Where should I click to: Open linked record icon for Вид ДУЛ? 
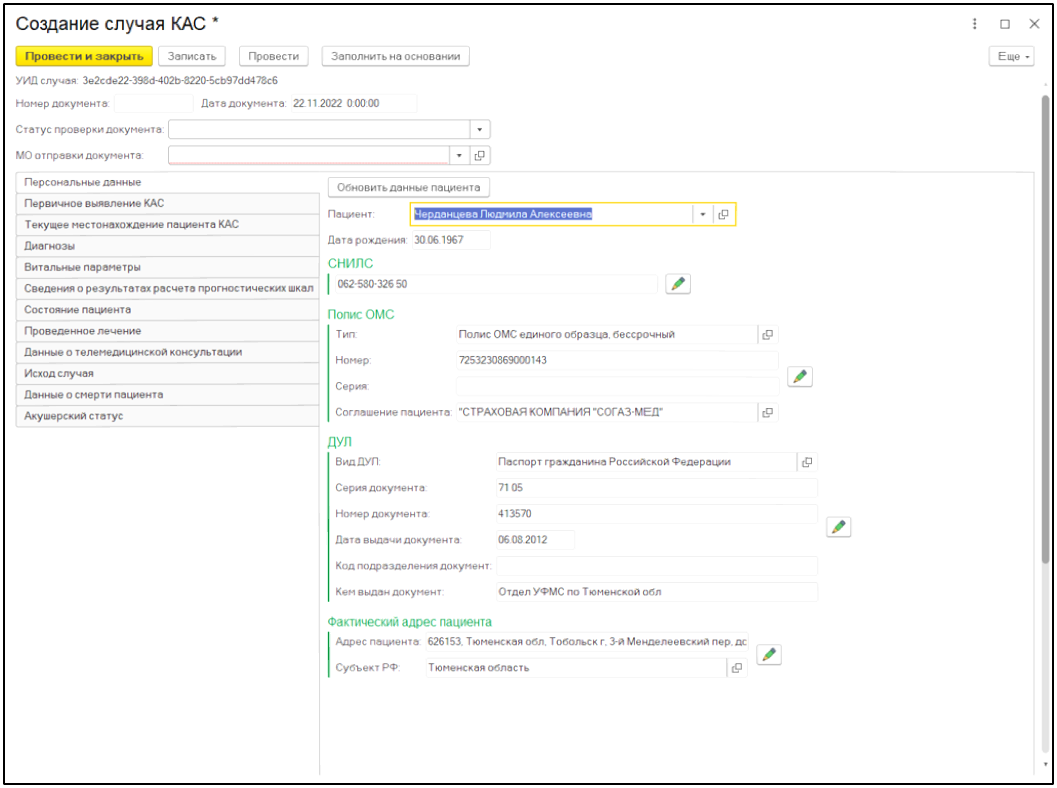807,462
